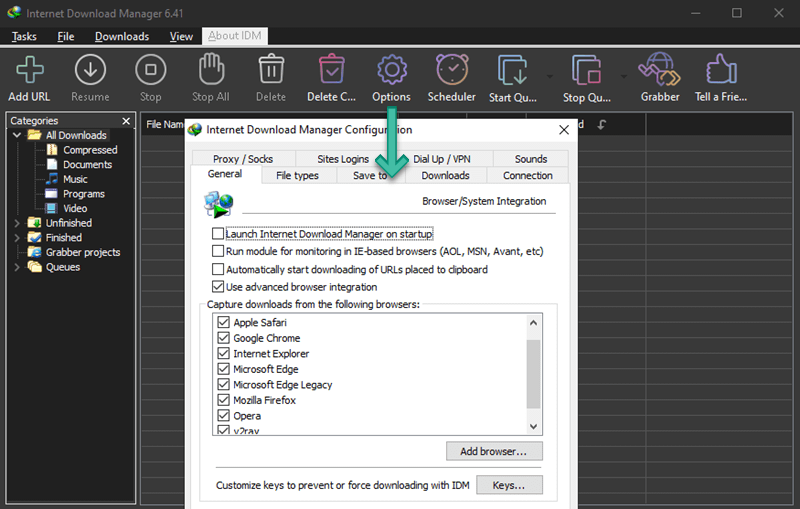Switch to the Downloads configuration tab
Image resolution: width=800 pixels, height=509 pixels.
coord(445,175)
